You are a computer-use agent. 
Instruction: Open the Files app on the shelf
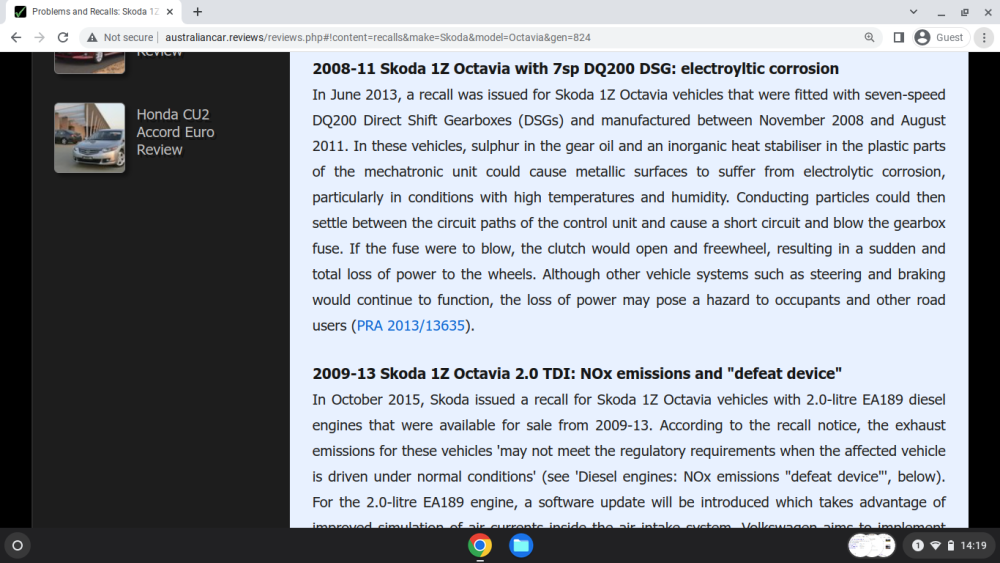[x=521, y=545]
